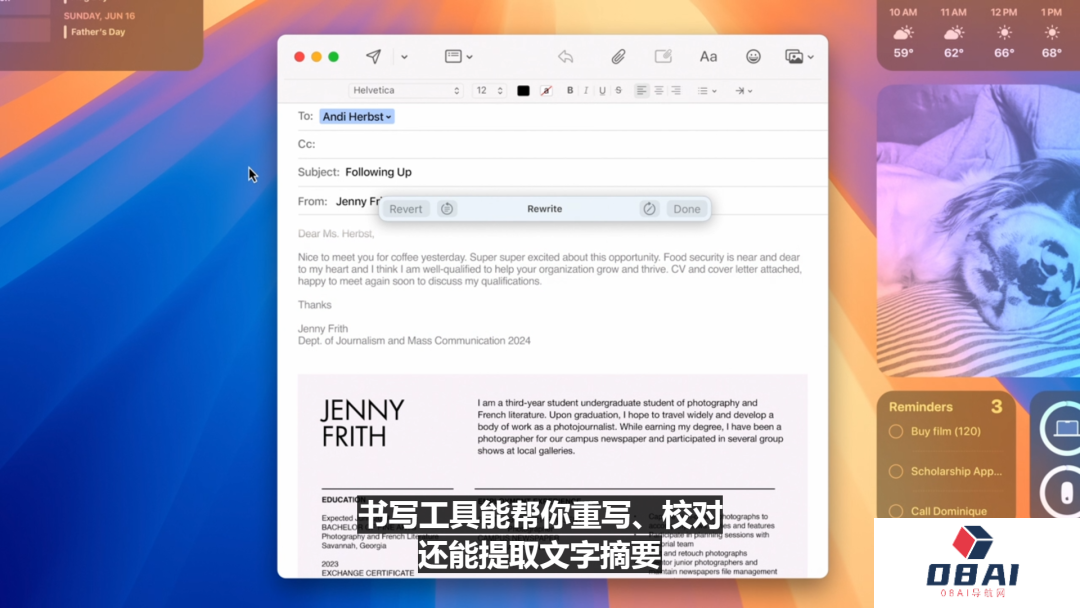The image size is (1080, 608).
Task: Toggle strikethrough text formatting
Action: [x=618, y=91]
